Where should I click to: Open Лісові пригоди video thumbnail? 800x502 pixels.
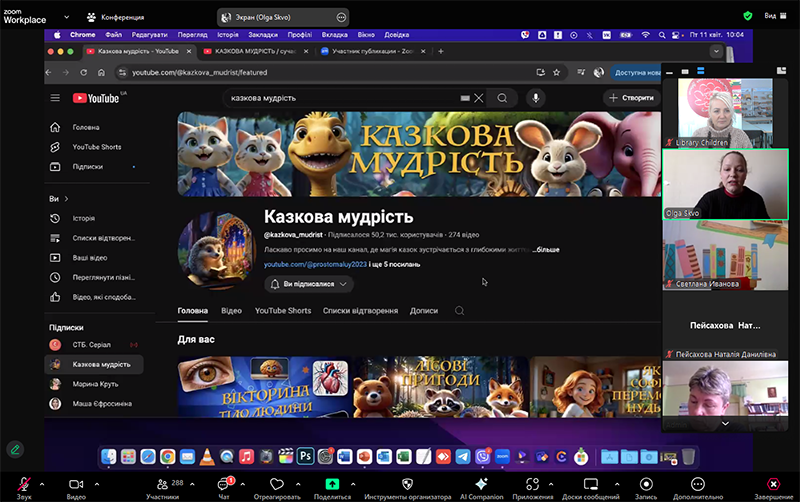(441, 387)
